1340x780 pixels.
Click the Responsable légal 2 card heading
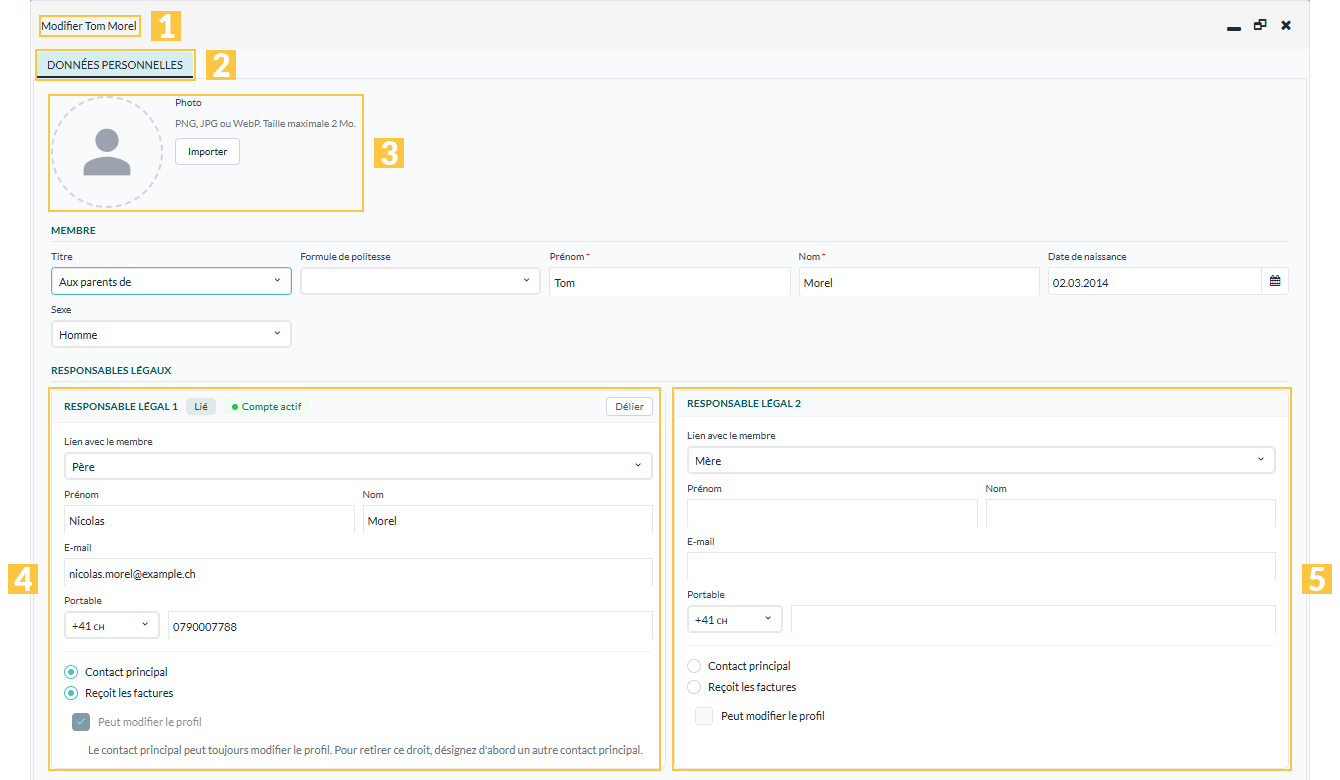(x=744, y=404)
